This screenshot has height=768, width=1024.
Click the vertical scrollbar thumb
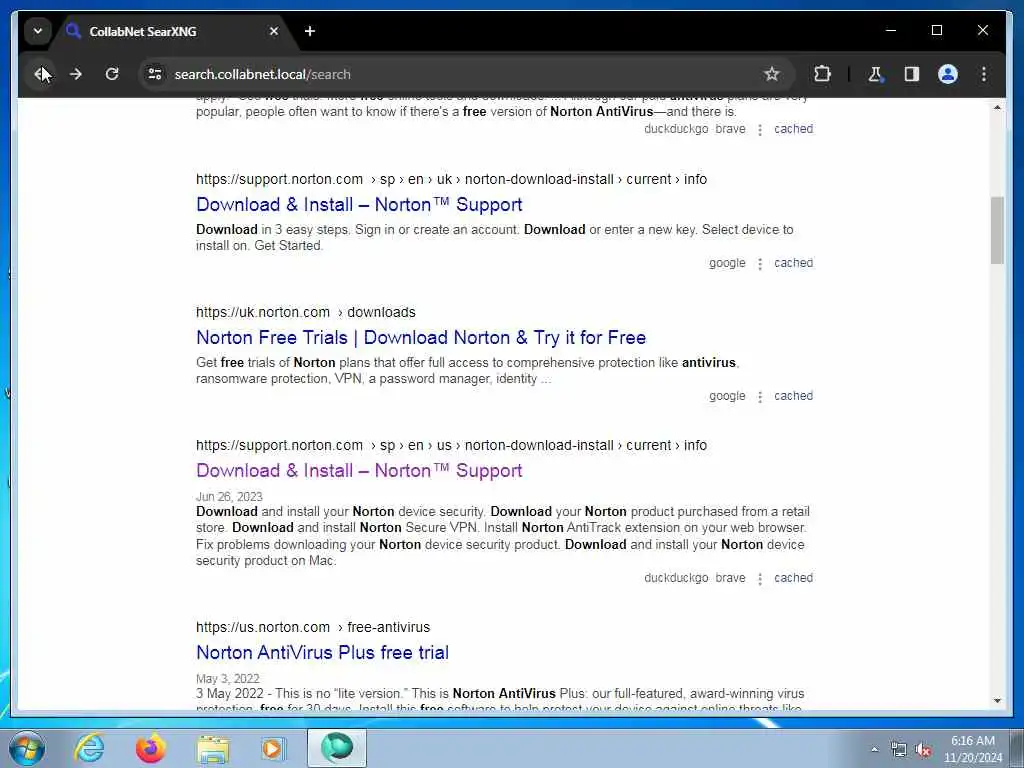(997, 230)
